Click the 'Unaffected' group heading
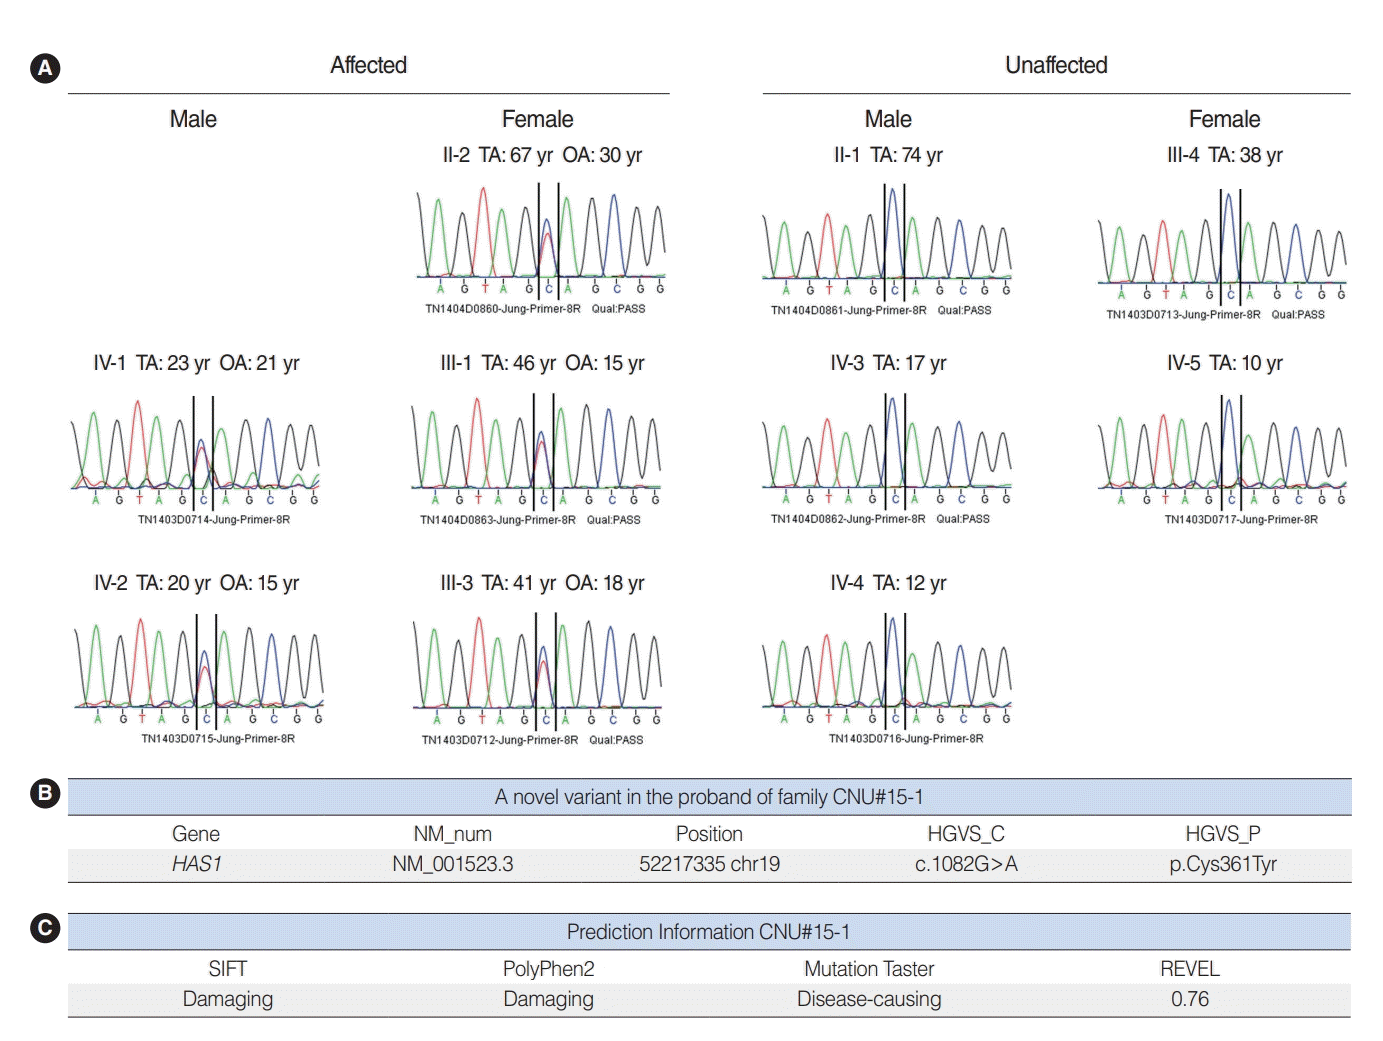1383x1041 pixels. [x=1056, y=65]
